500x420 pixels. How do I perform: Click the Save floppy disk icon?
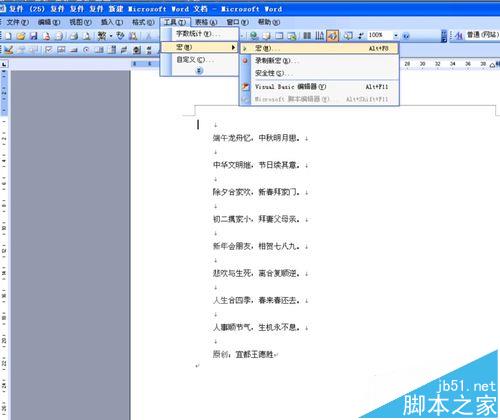click(x=33, y=36)
